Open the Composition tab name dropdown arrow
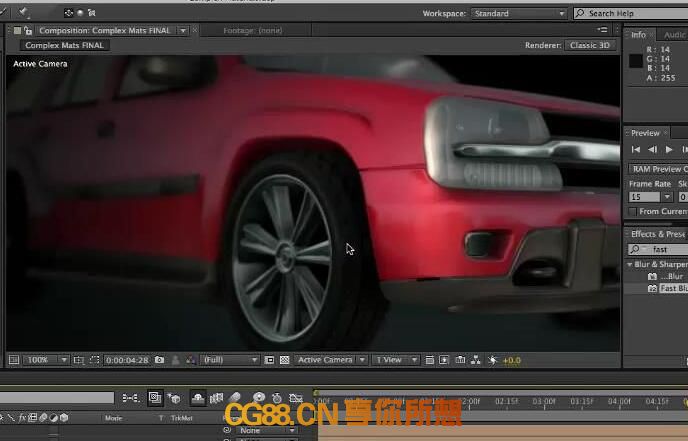688x441 pixels. coord(183,30)
